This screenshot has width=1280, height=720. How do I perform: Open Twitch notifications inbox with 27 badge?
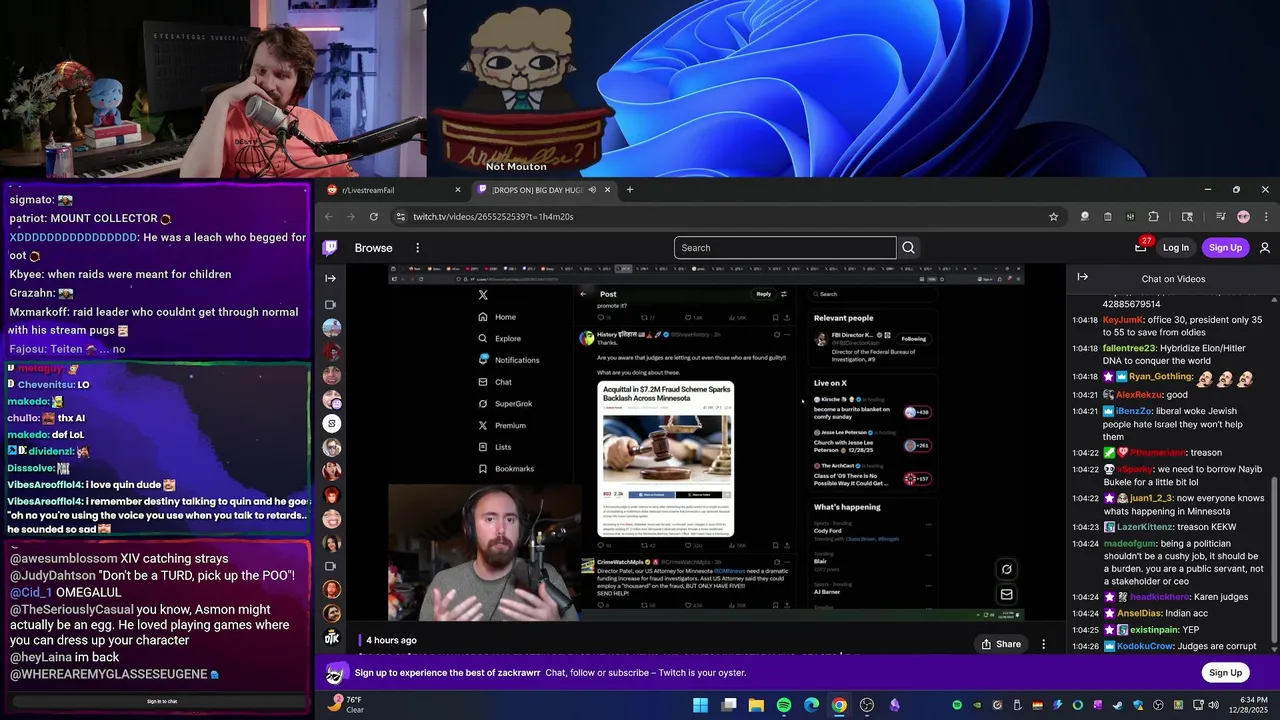tap(1141, 247)
